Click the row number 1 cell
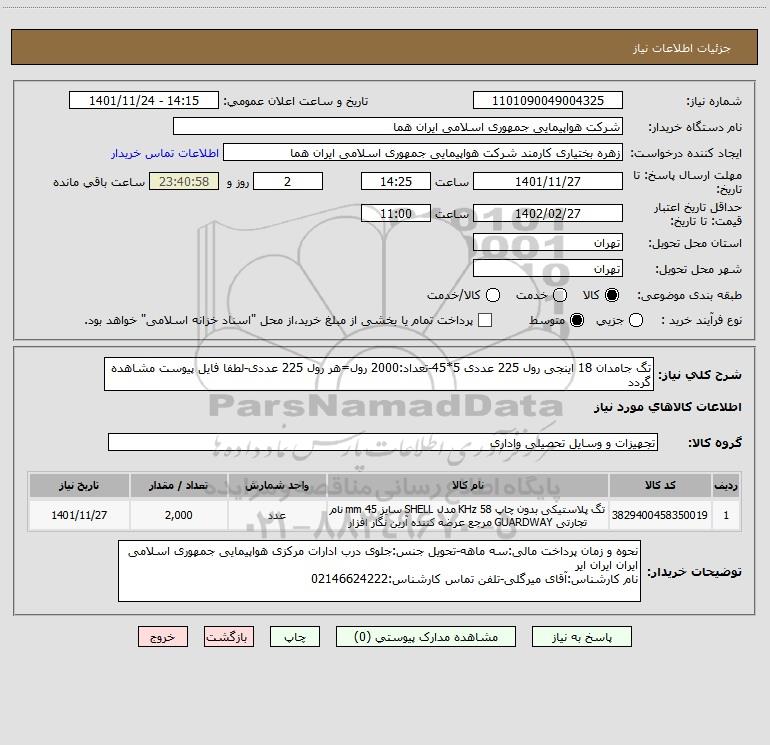 (726, 515)
